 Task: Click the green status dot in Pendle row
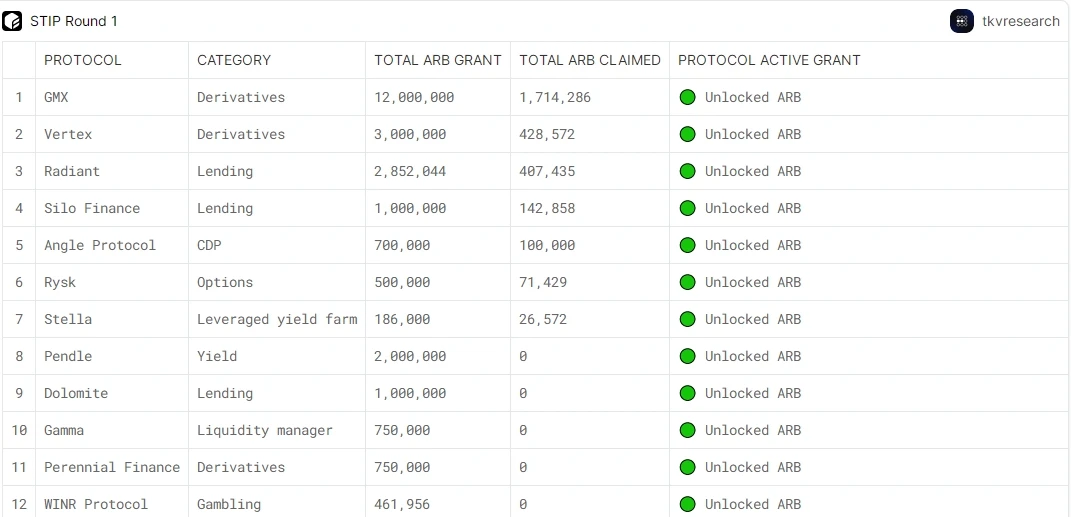click(687, 356)
